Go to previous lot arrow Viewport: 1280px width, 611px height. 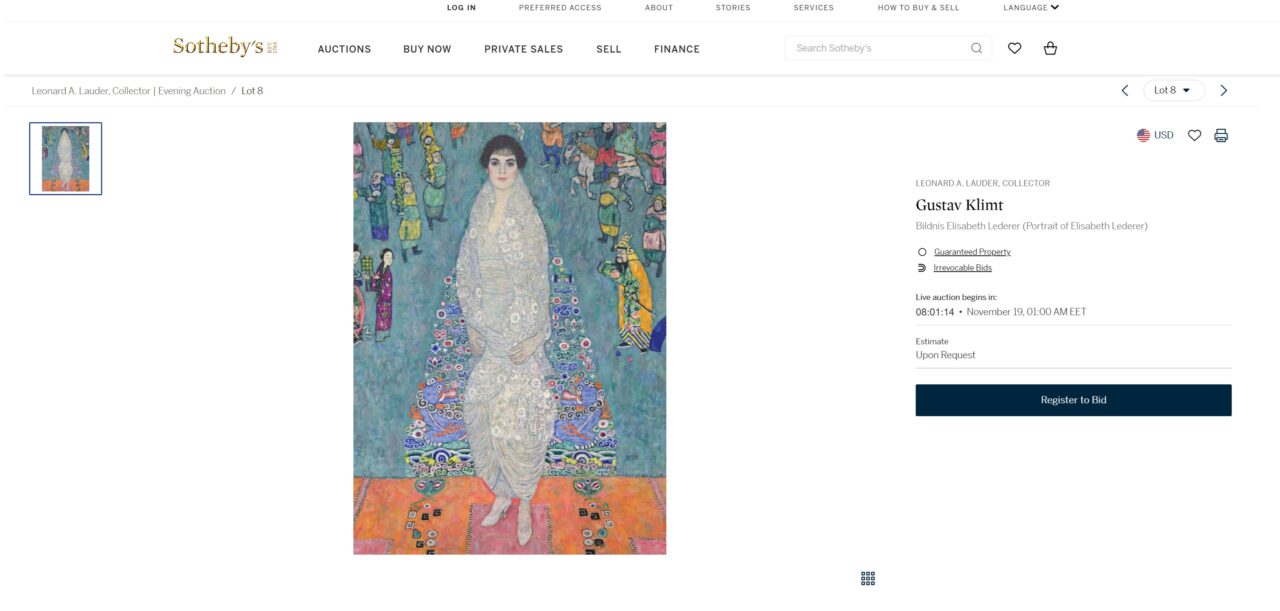point(1124,90)
